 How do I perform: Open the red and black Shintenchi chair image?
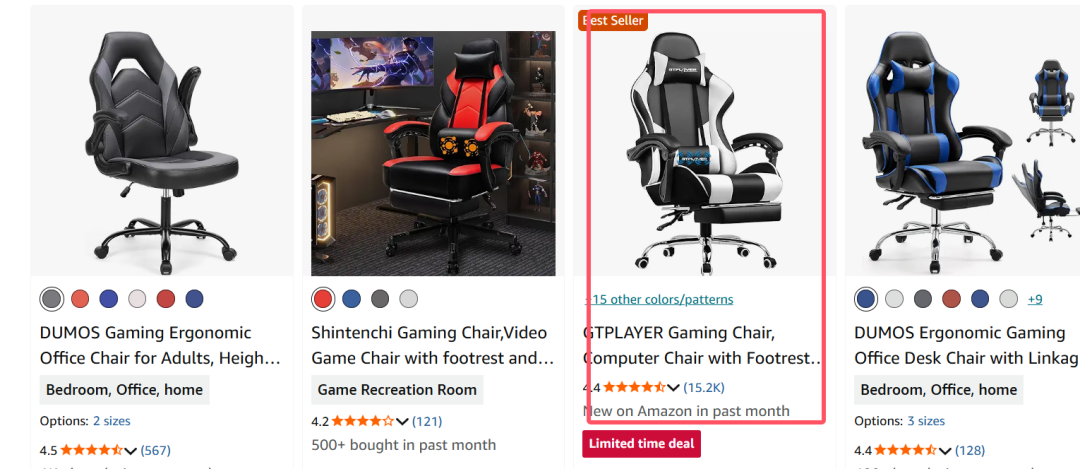coord(433,153)
